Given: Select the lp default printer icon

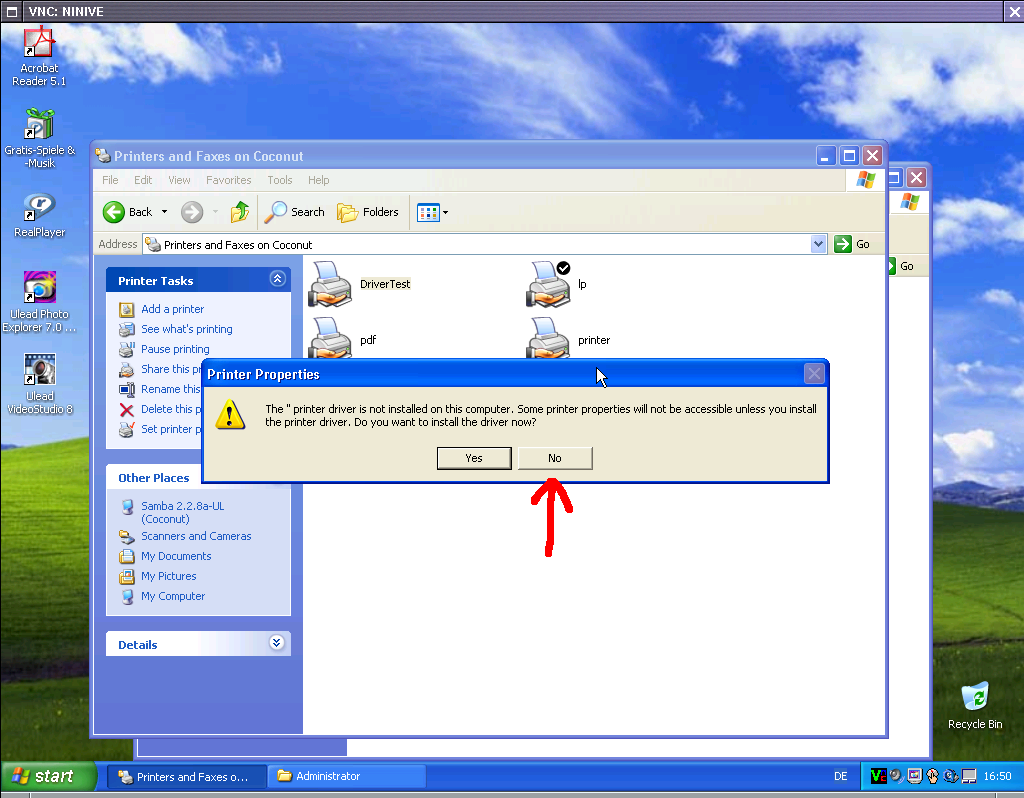Looking at the screenshot, I should click(548, 284).
